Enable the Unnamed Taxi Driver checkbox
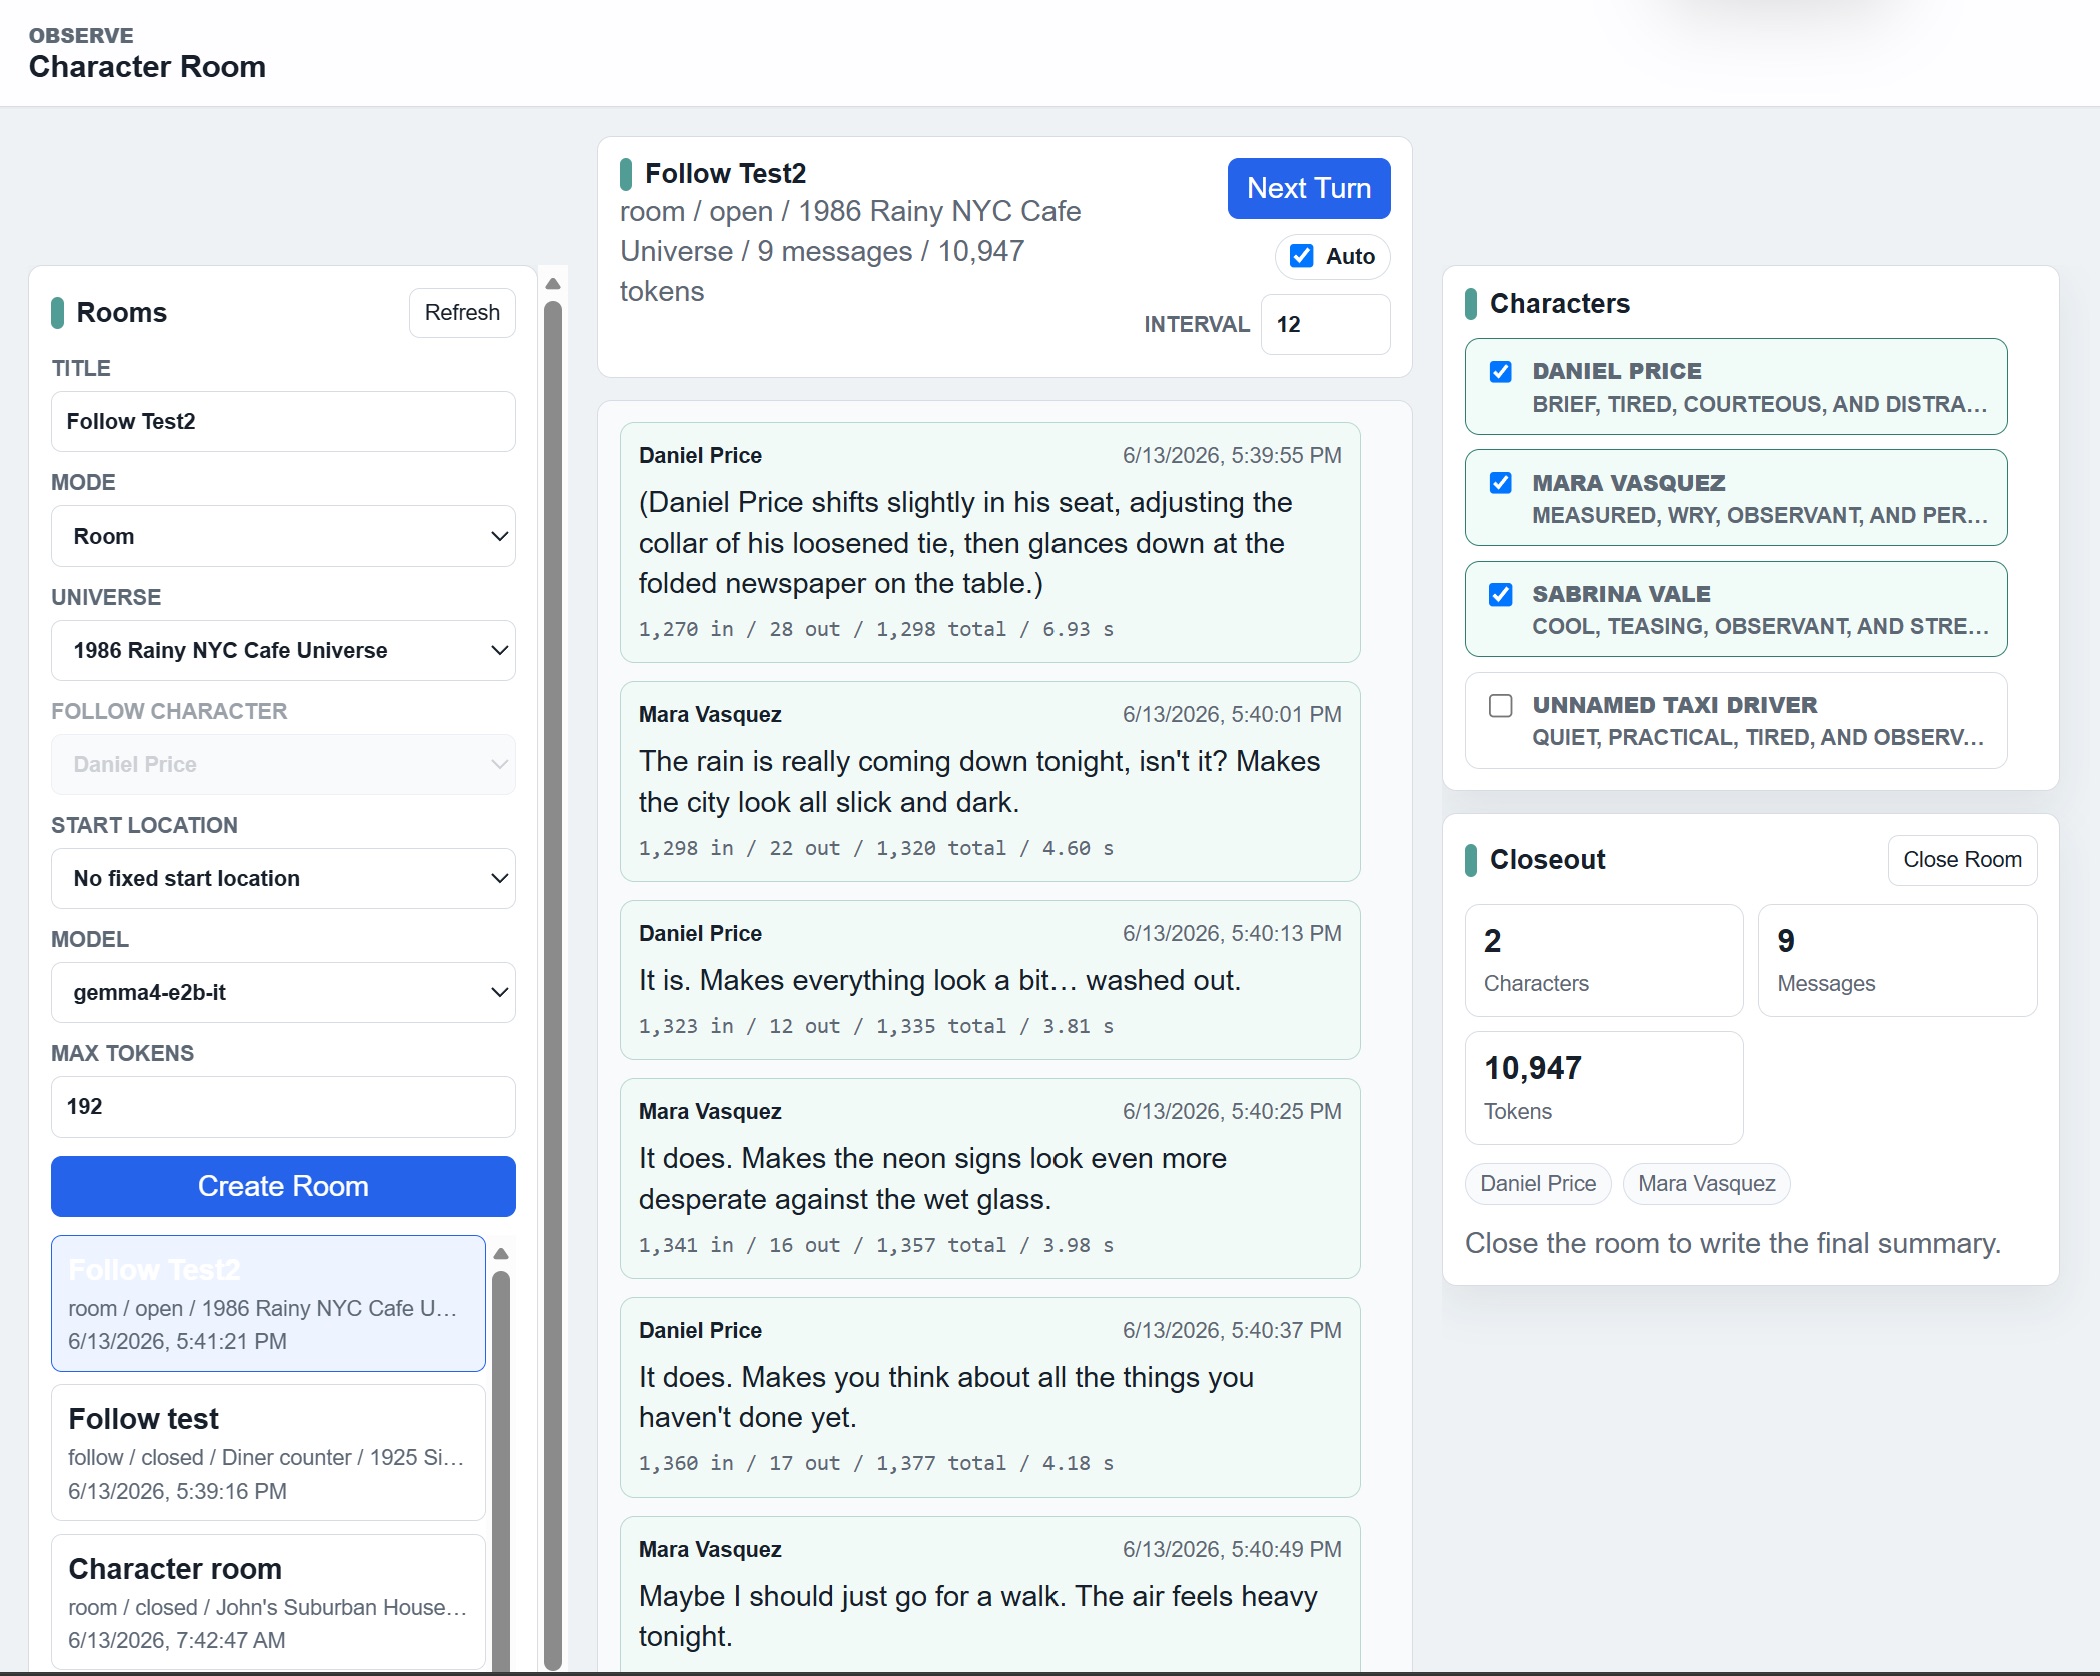Image resolution: width=2100 pixels, height=1676 pixels. [1500, 705]
